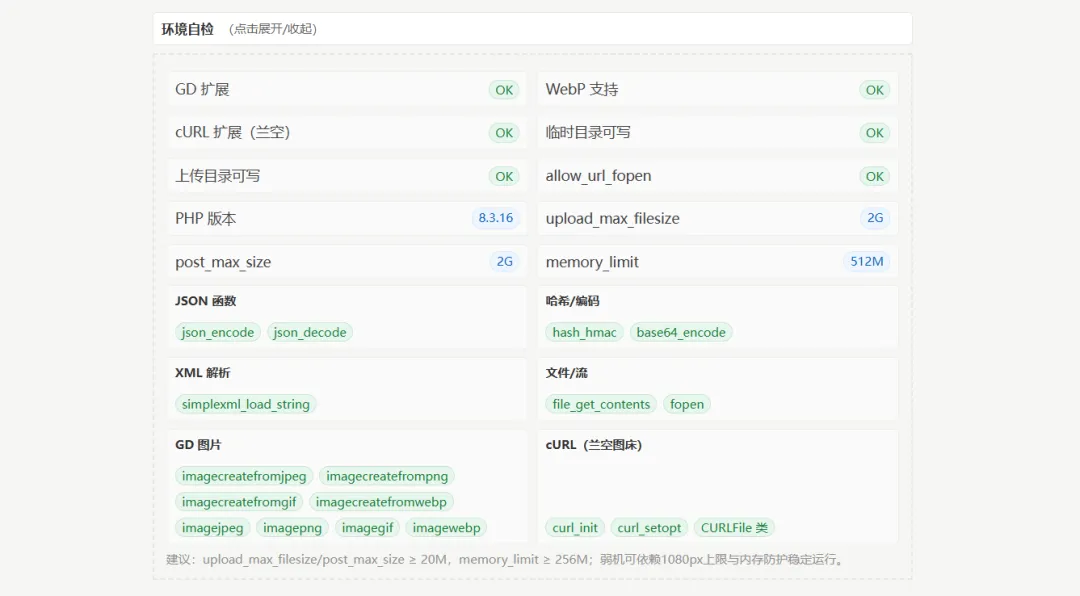Click the CURLFile 类 tag
Image resolution: width=1080 pixels, height=596 pixels.
coord(734,528)
